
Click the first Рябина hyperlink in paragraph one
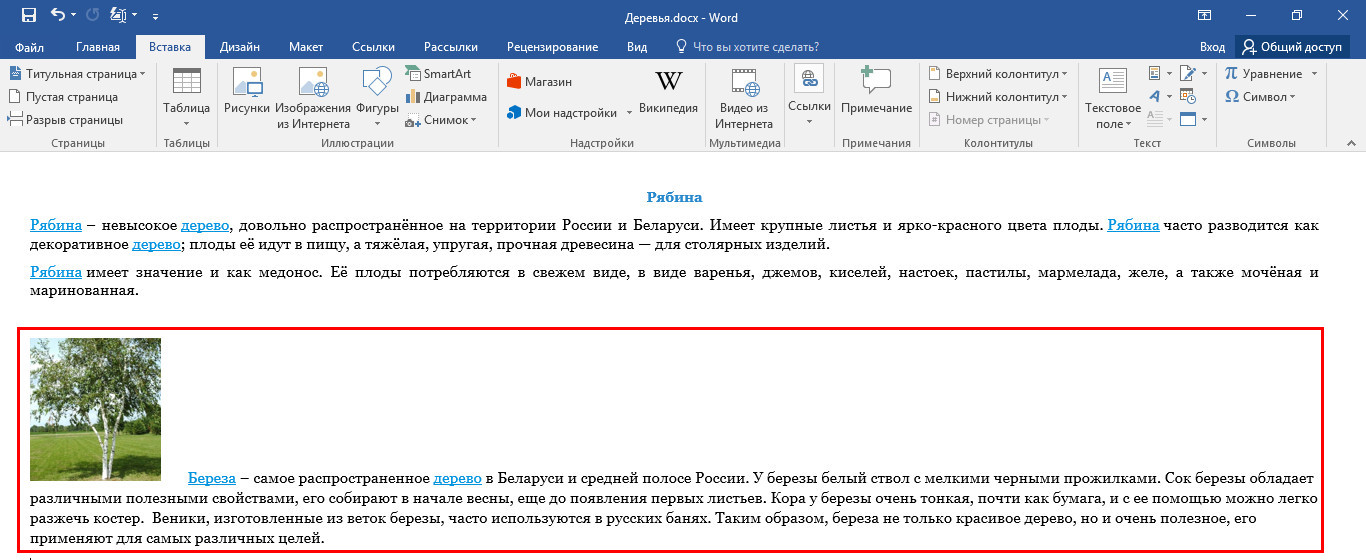point(56,226)
